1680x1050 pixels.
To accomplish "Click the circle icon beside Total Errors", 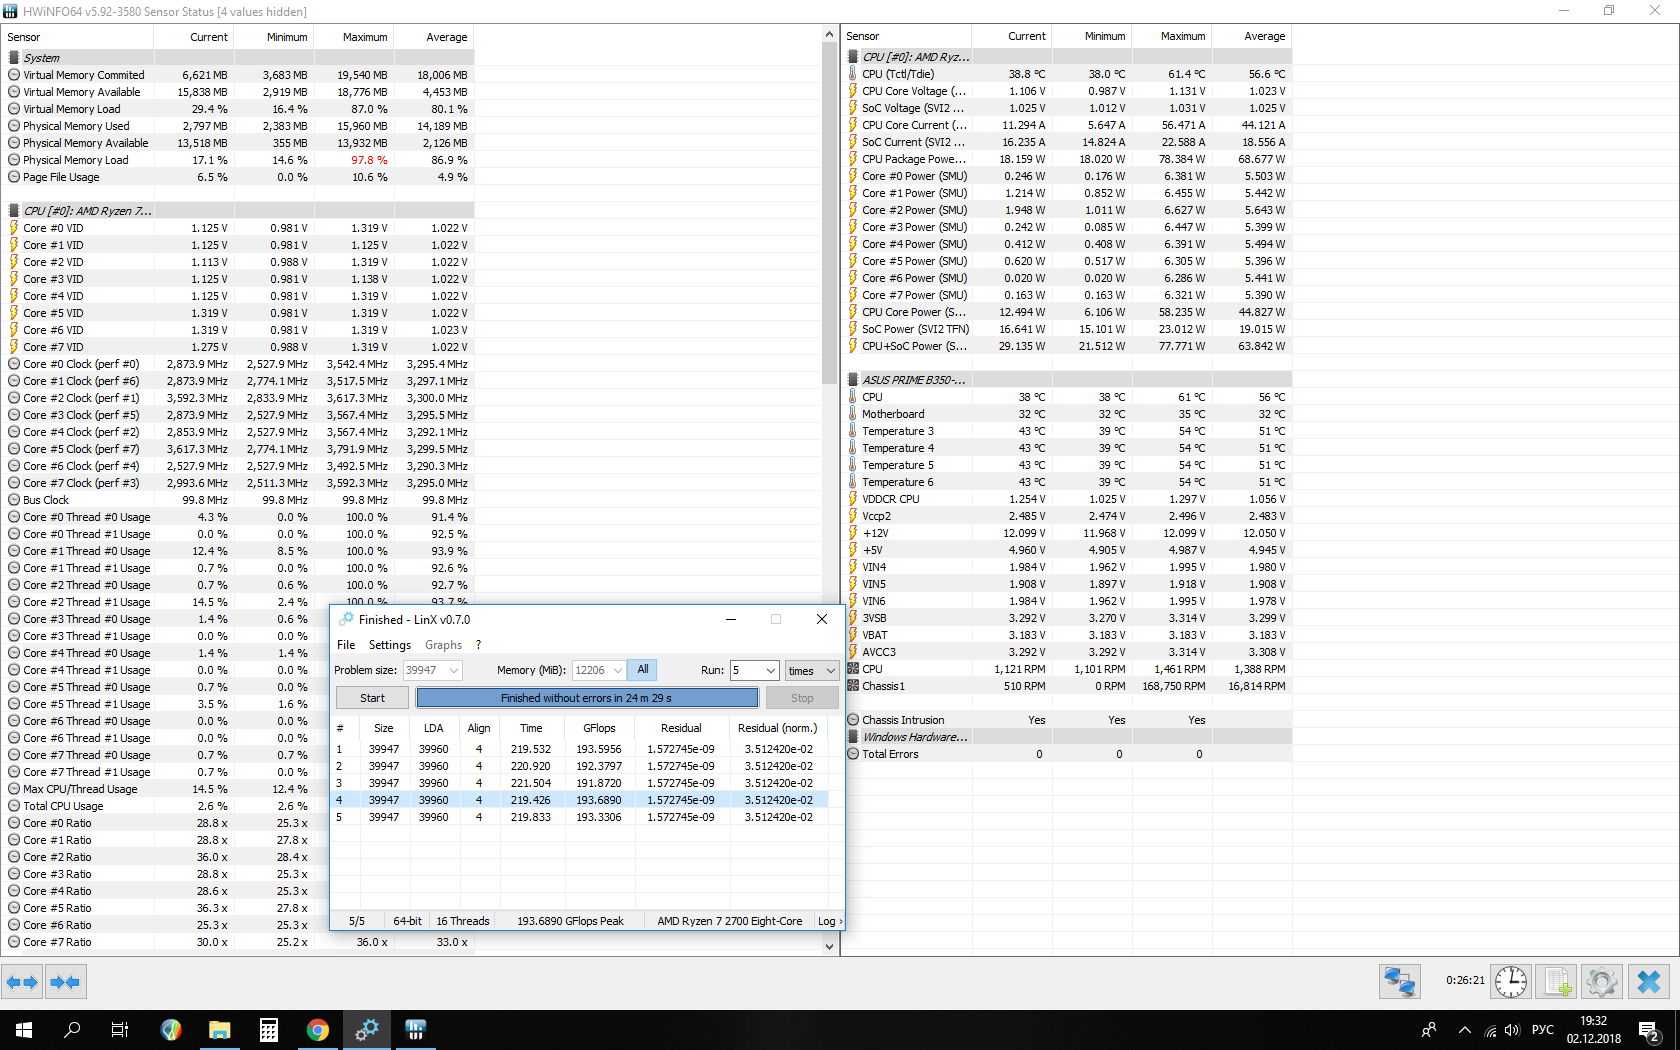I will click(853, 754).
